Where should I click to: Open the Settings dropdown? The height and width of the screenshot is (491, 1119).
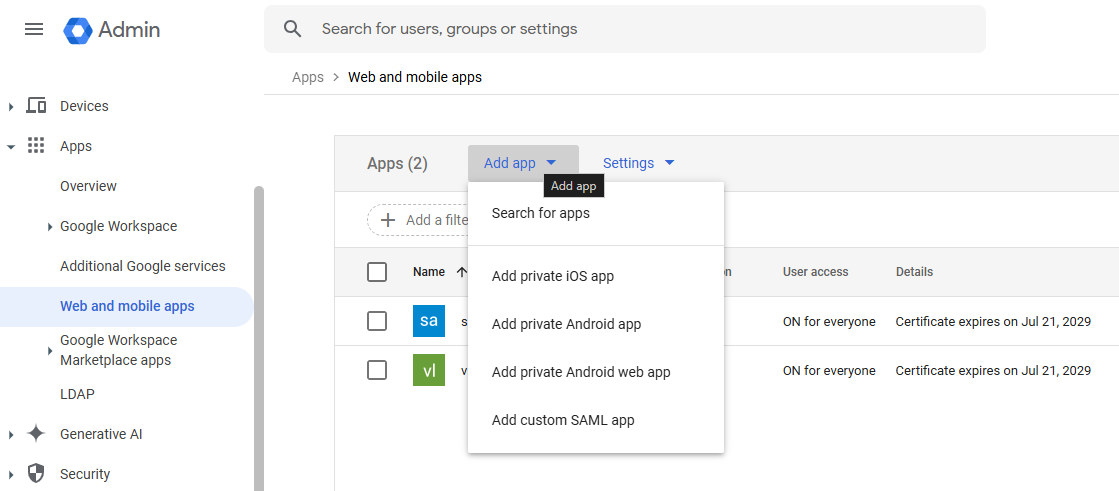click(x=639, y=163)
